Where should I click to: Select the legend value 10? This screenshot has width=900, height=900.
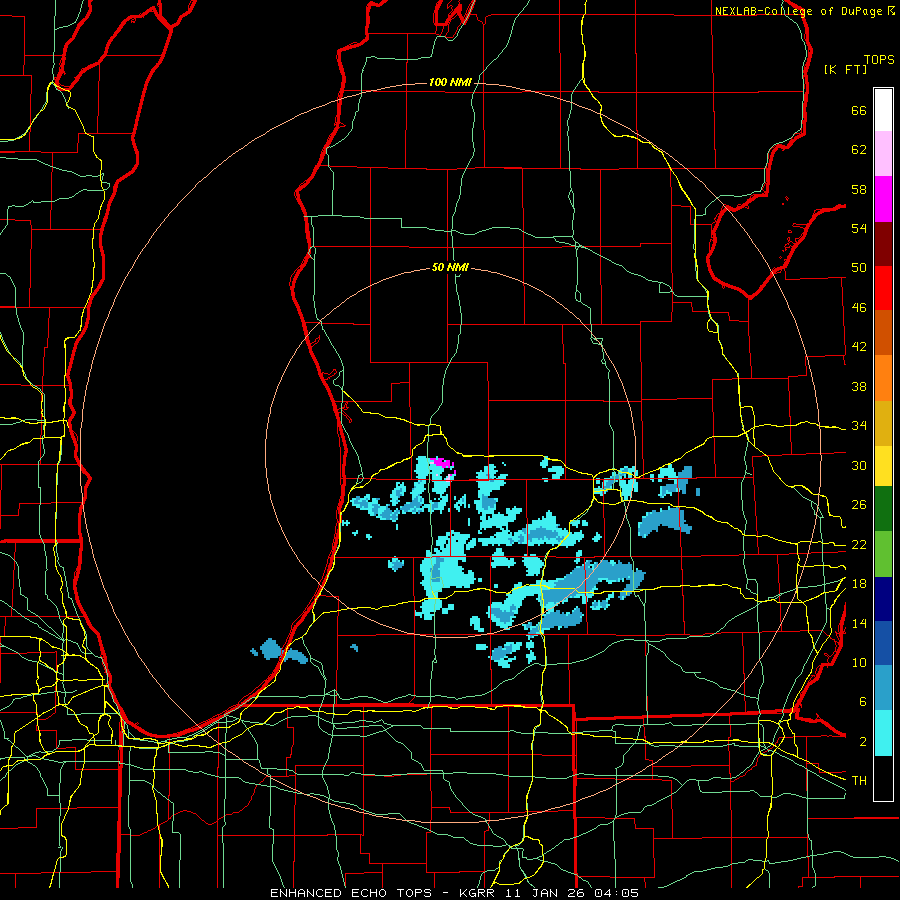(859, 662)
